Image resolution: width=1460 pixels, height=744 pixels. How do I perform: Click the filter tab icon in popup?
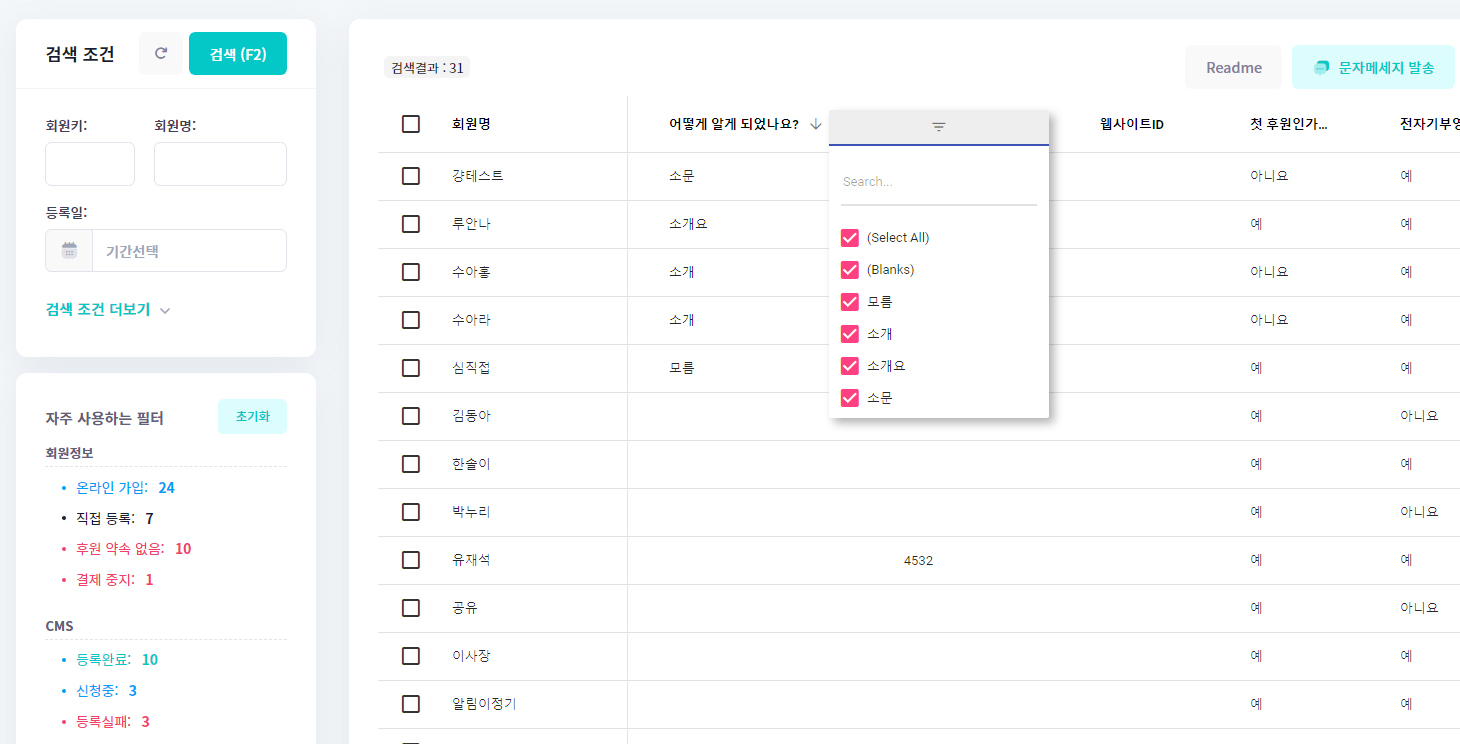938,127
